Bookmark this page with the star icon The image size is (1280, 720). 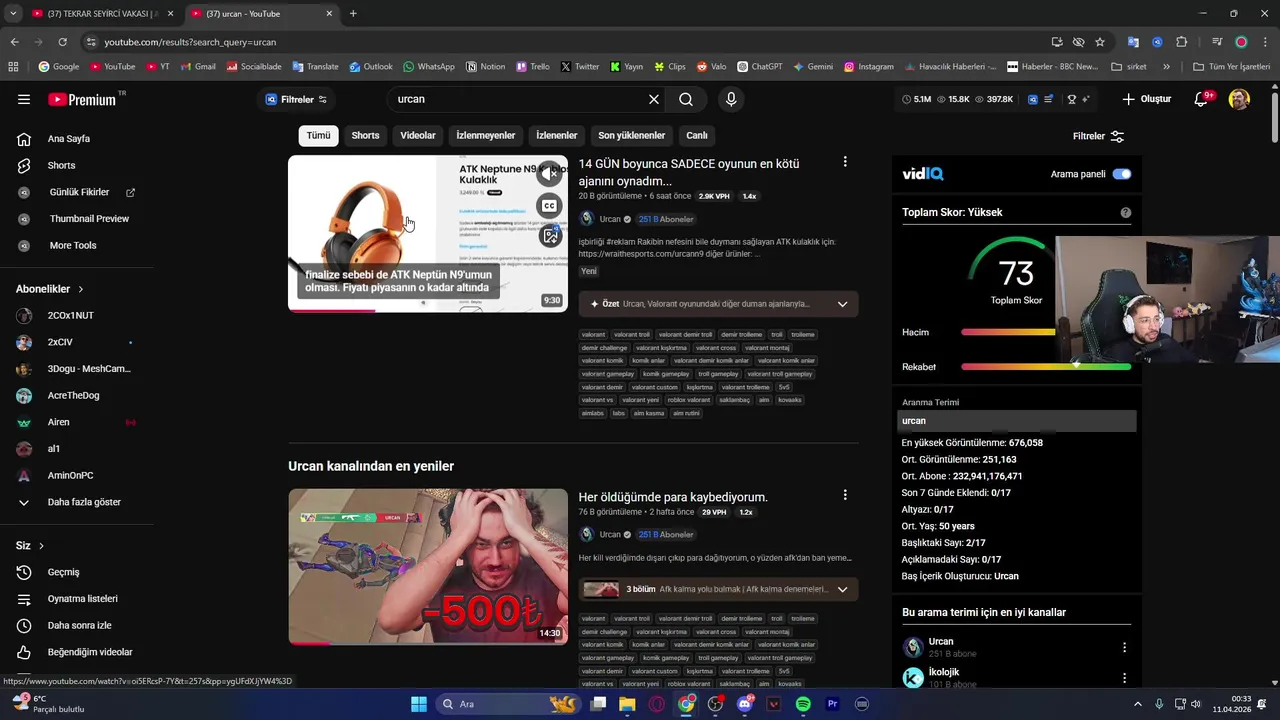[1100, 42]
